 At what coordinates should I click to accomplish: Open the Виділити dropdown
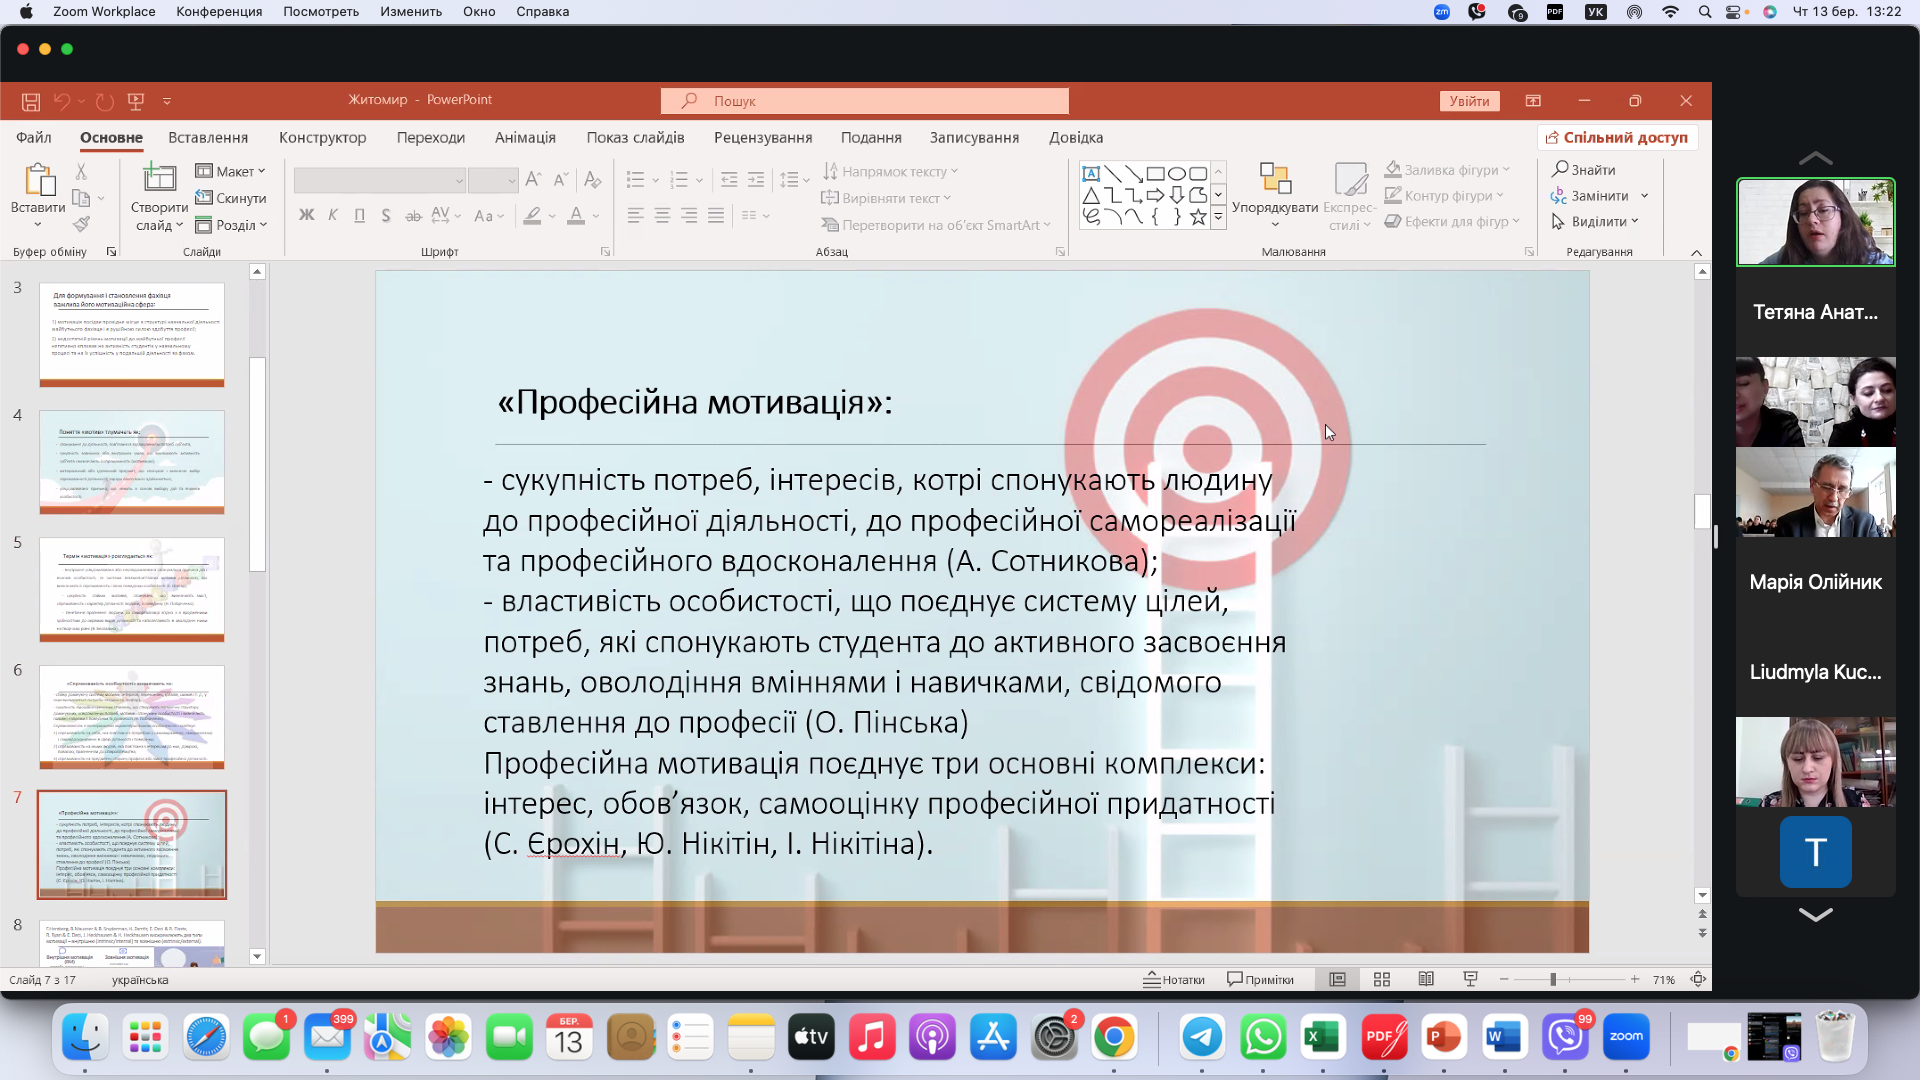1595,221
